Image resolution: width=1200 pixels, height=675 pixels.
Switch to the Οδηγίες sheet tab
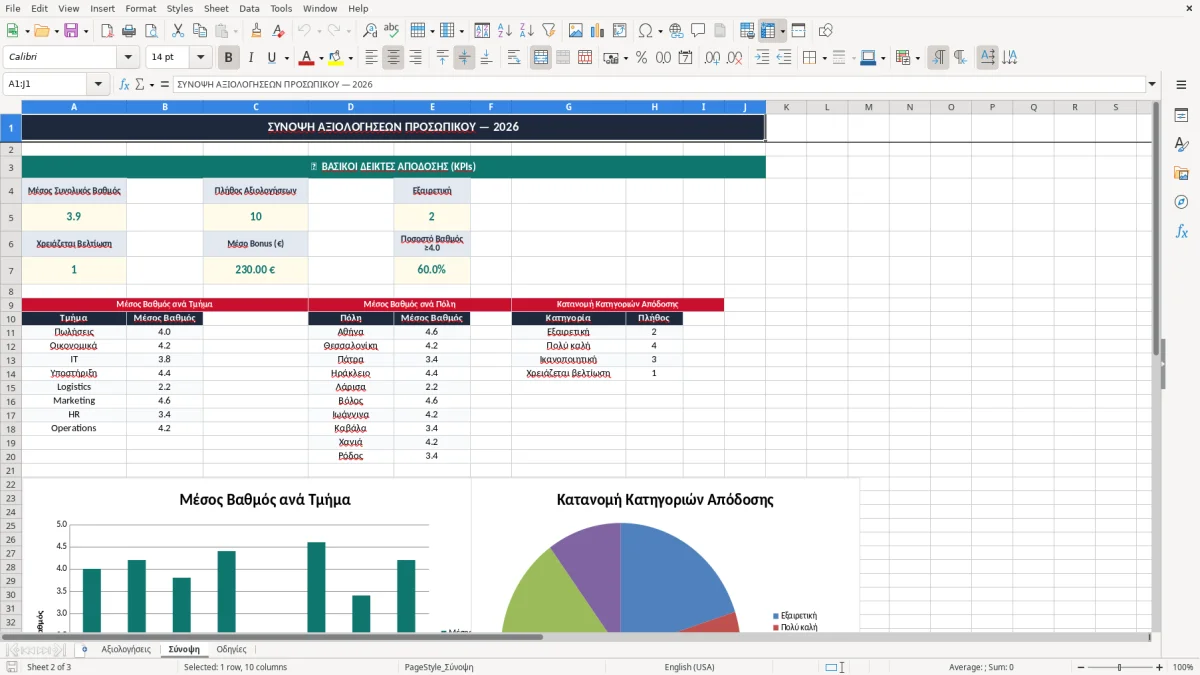231,649
